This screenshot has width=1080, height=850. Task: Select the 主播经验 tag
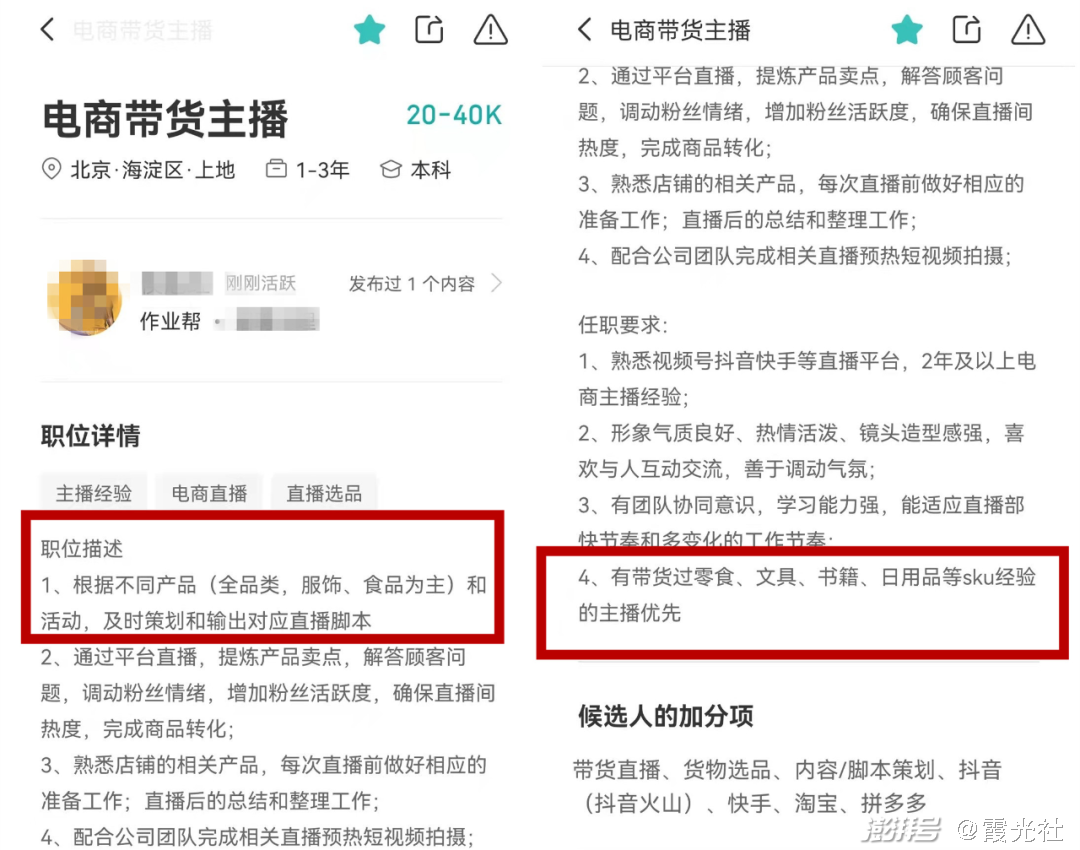(x=94, y=493)
